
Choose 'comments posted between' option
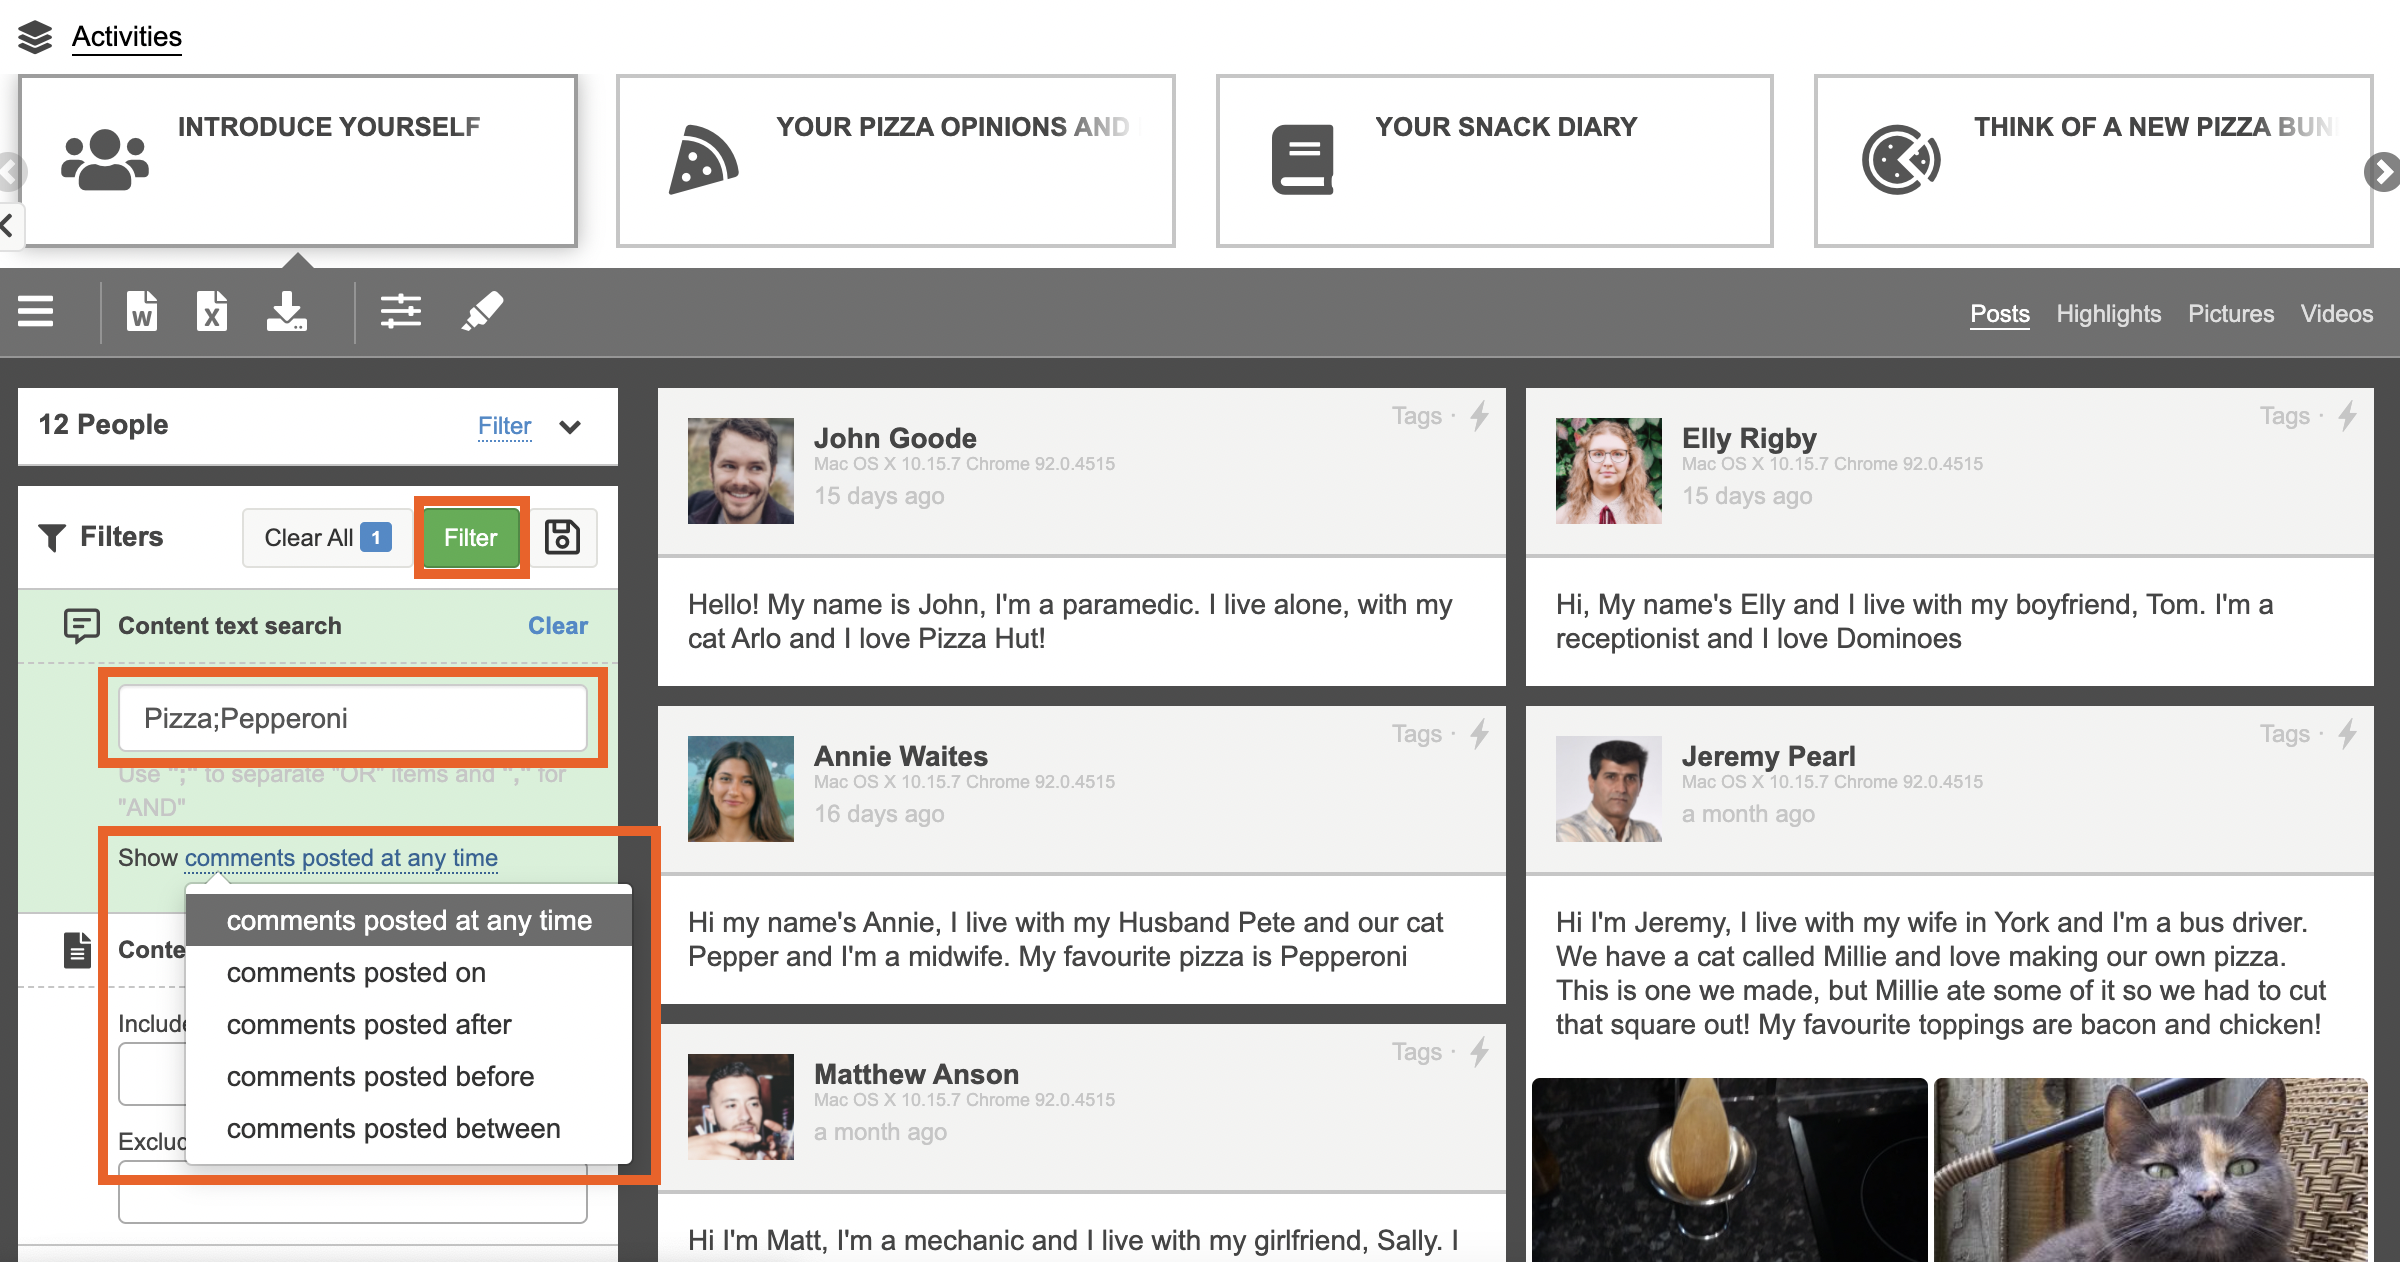coord(393,1128)
